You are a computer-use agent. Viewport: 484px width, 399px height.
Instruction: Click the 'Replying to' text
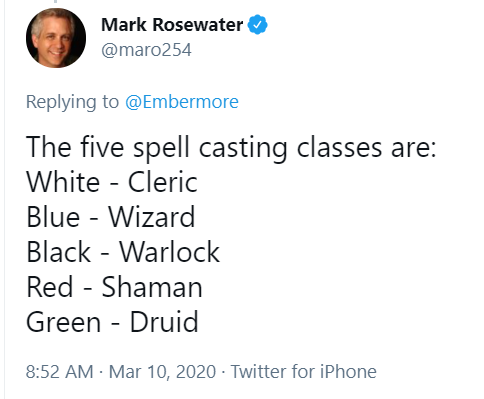72,102
